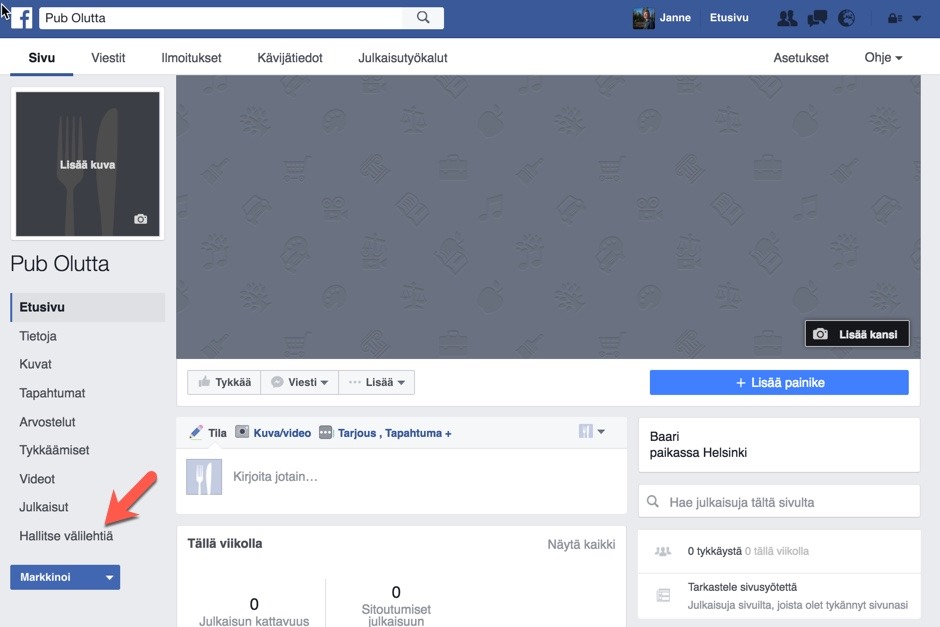Screen dimensions: 940x627
Task: Select Tarjous, Tapahtuma + option
Action: pos(385,432)
